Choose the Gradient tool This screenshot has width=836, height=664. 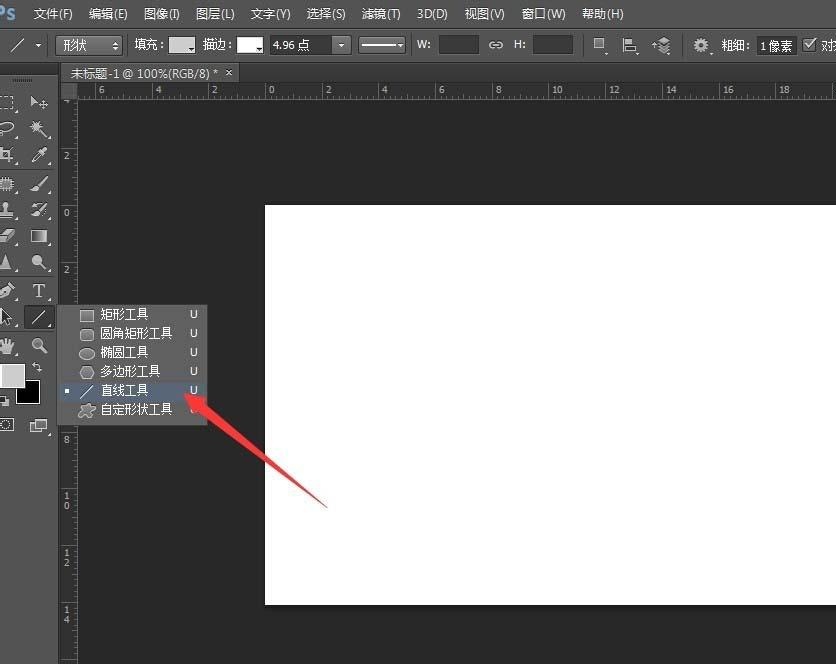pyautogui.click(x=39, y=236)
